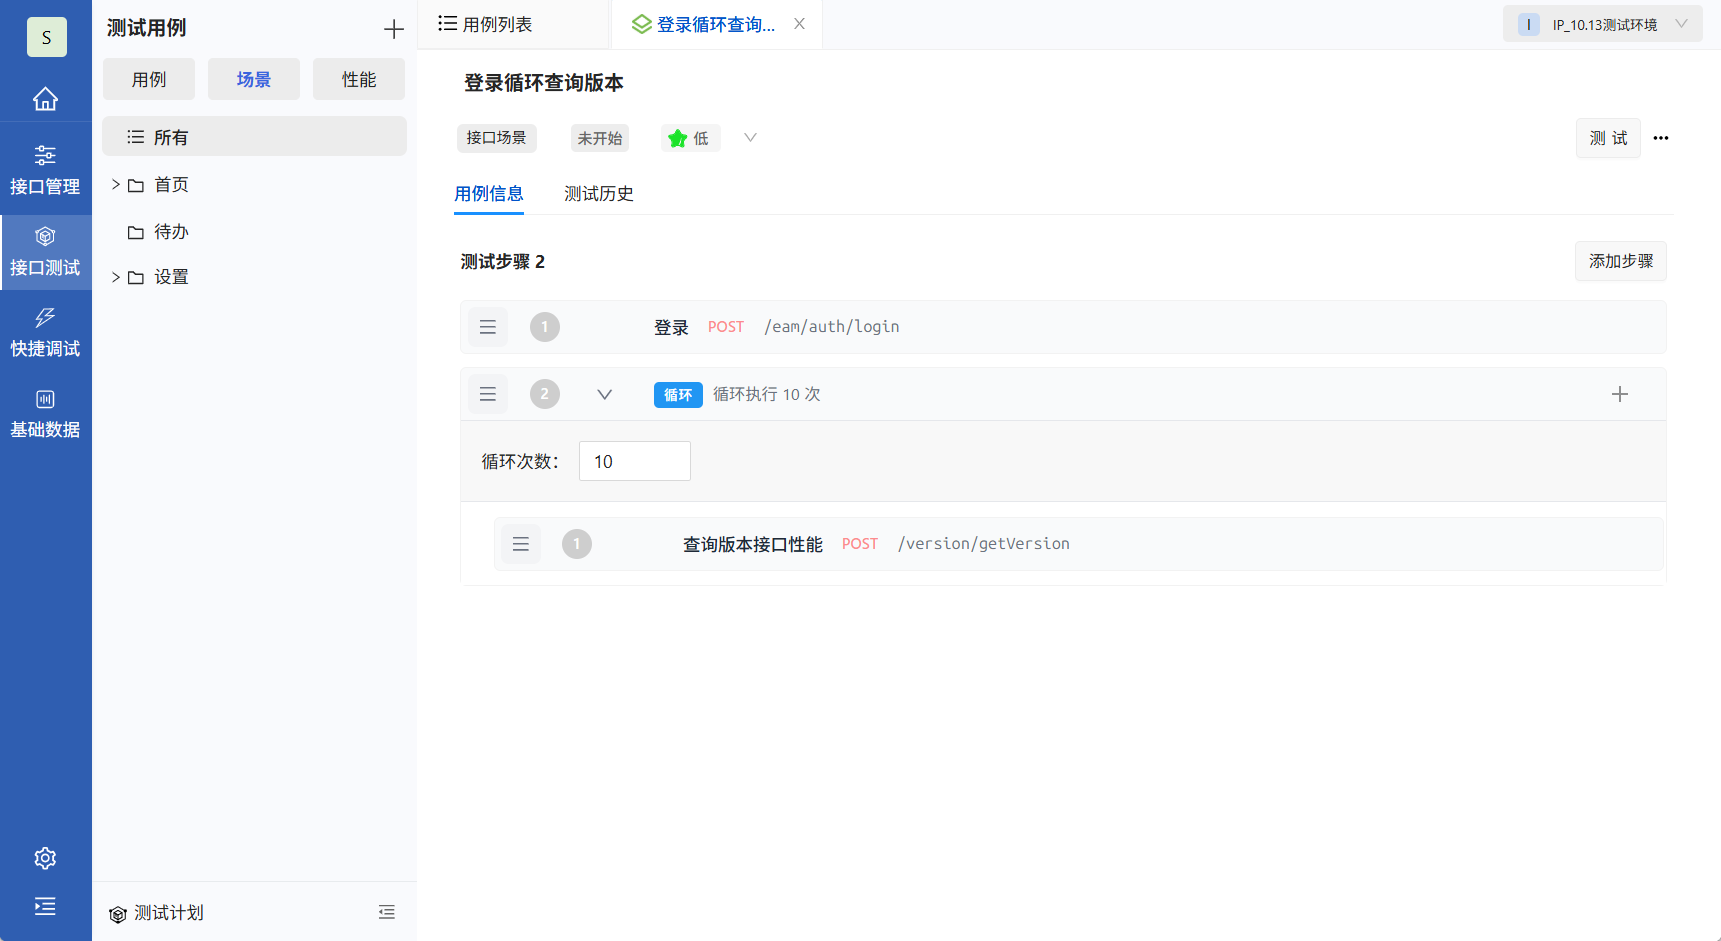Switch to the 场景 filter toggle
The image size is (1721, 941).
[253, 79]
